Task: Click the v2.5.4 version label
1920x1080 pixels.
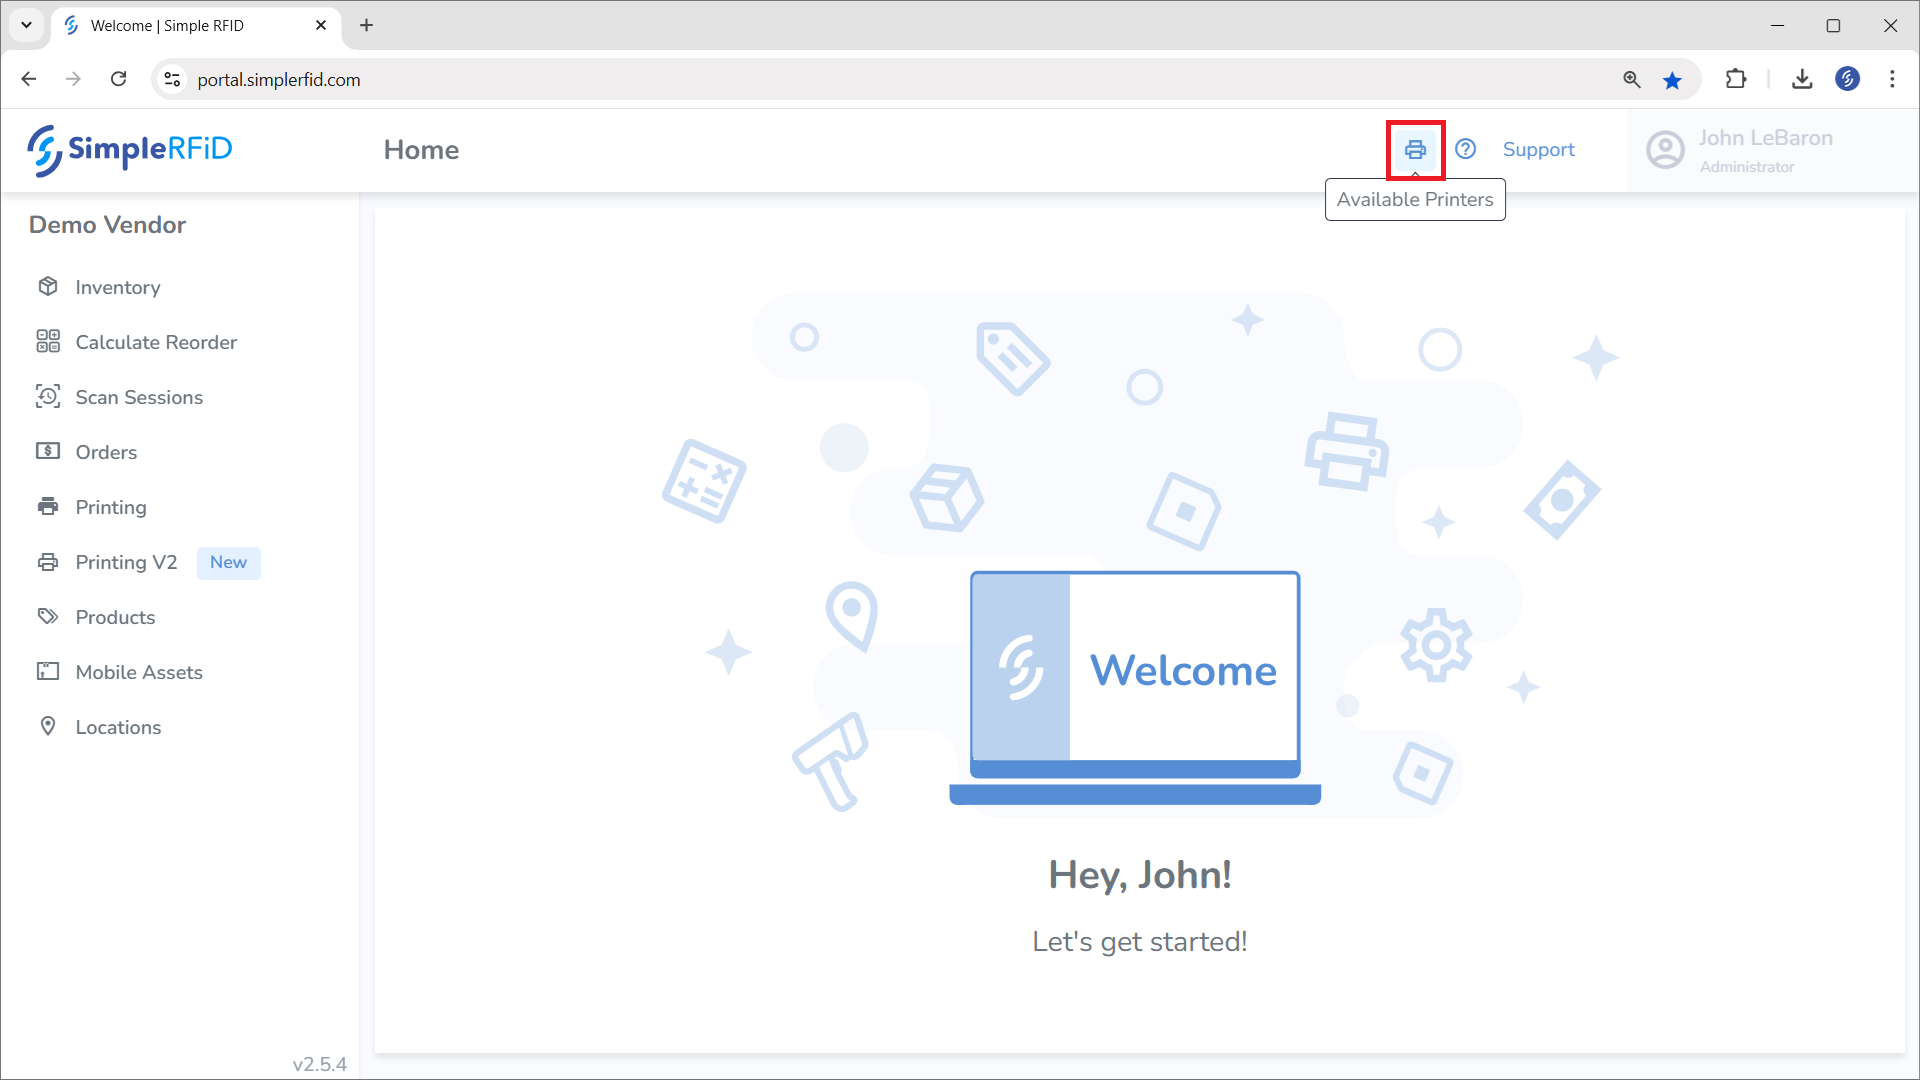Action: coord(319,1064)
